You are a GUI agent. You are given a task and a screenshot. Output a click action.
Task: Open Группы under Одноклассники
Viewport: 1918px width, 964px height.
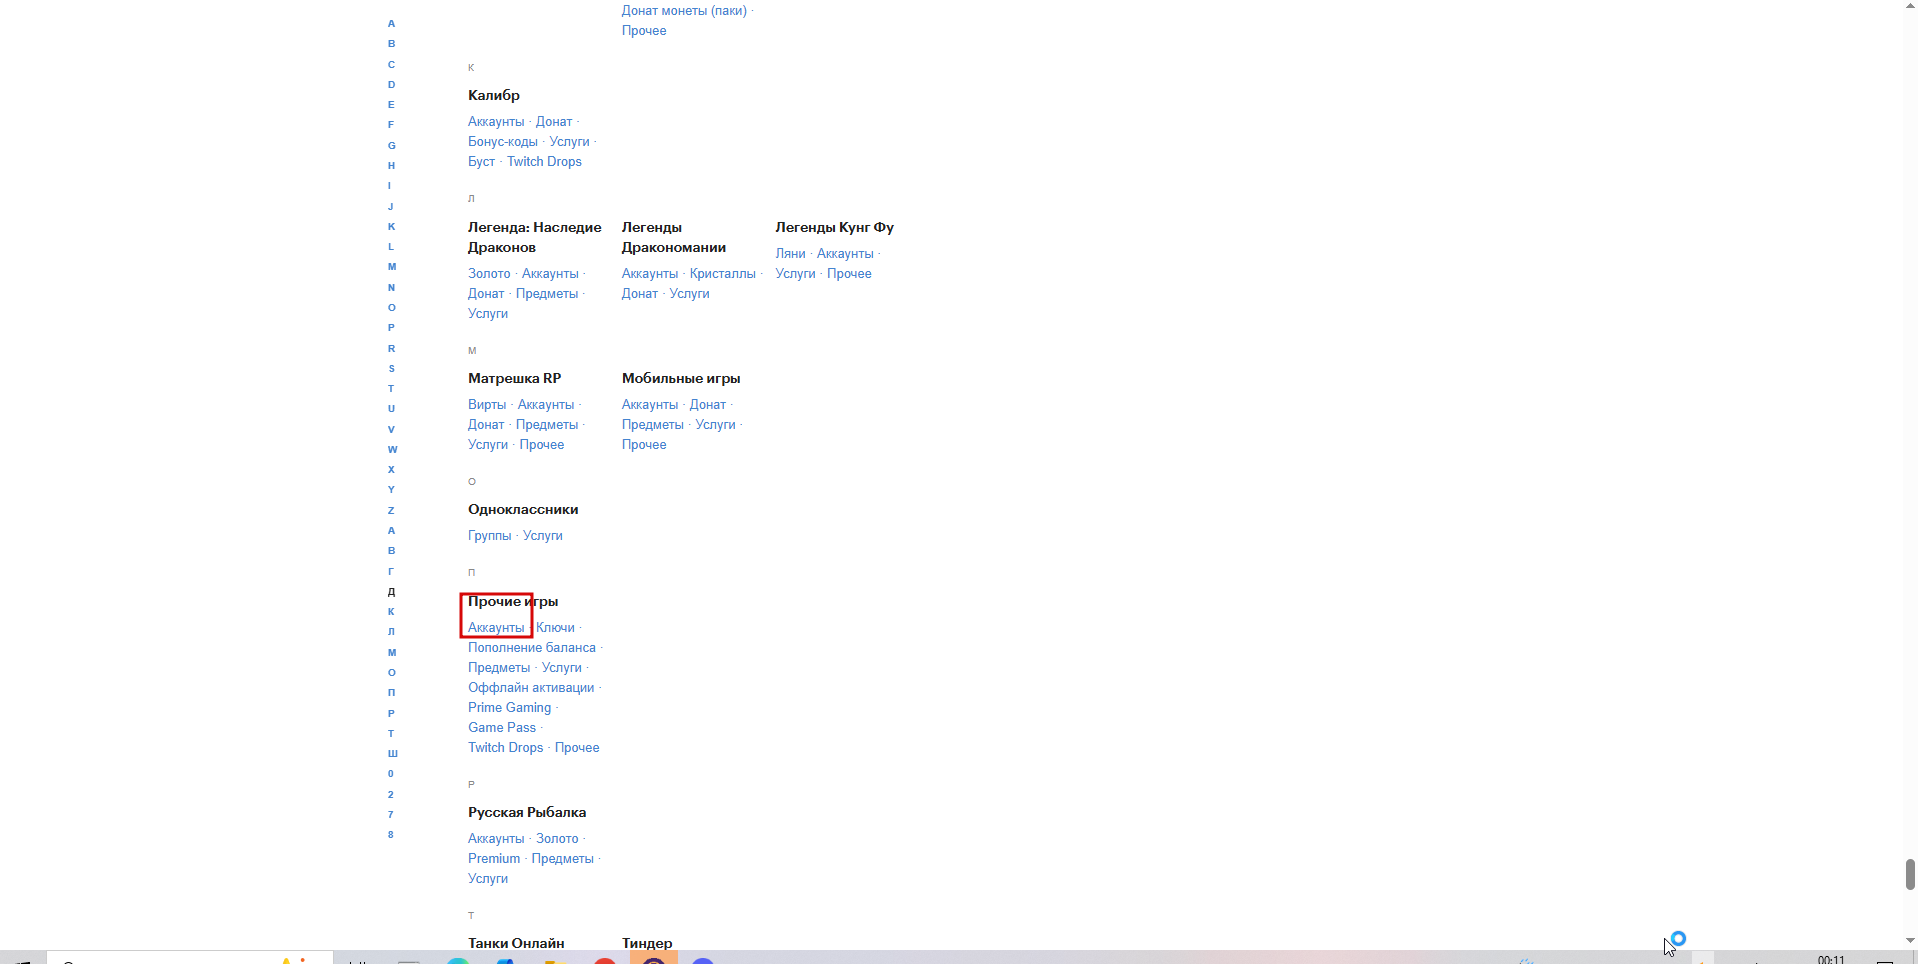pyautogui.click(x=489, y=536)
